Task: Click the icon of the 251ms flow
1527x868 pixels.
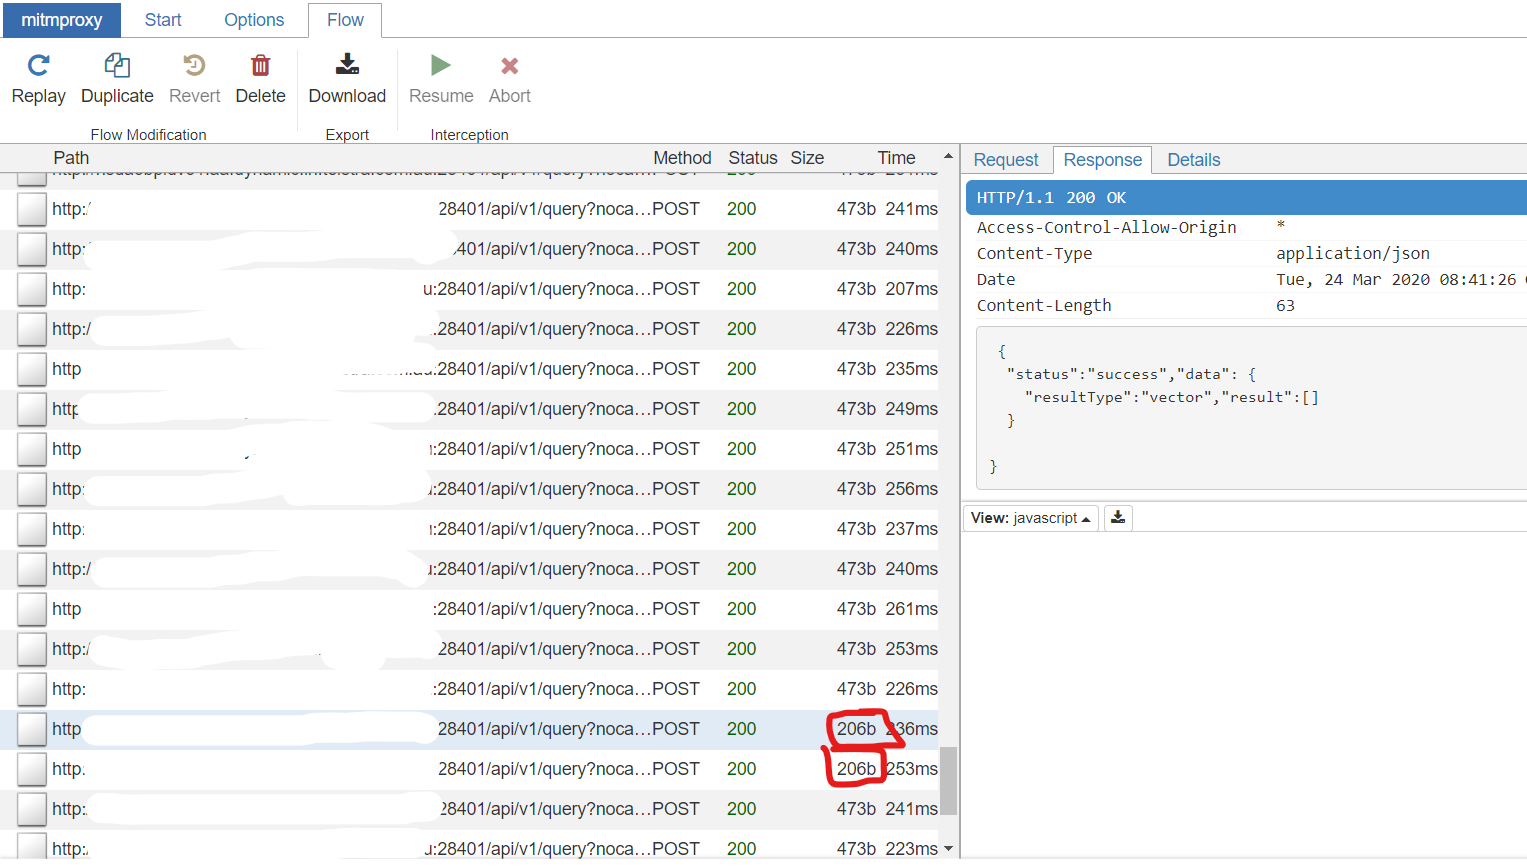Action: 32,449
